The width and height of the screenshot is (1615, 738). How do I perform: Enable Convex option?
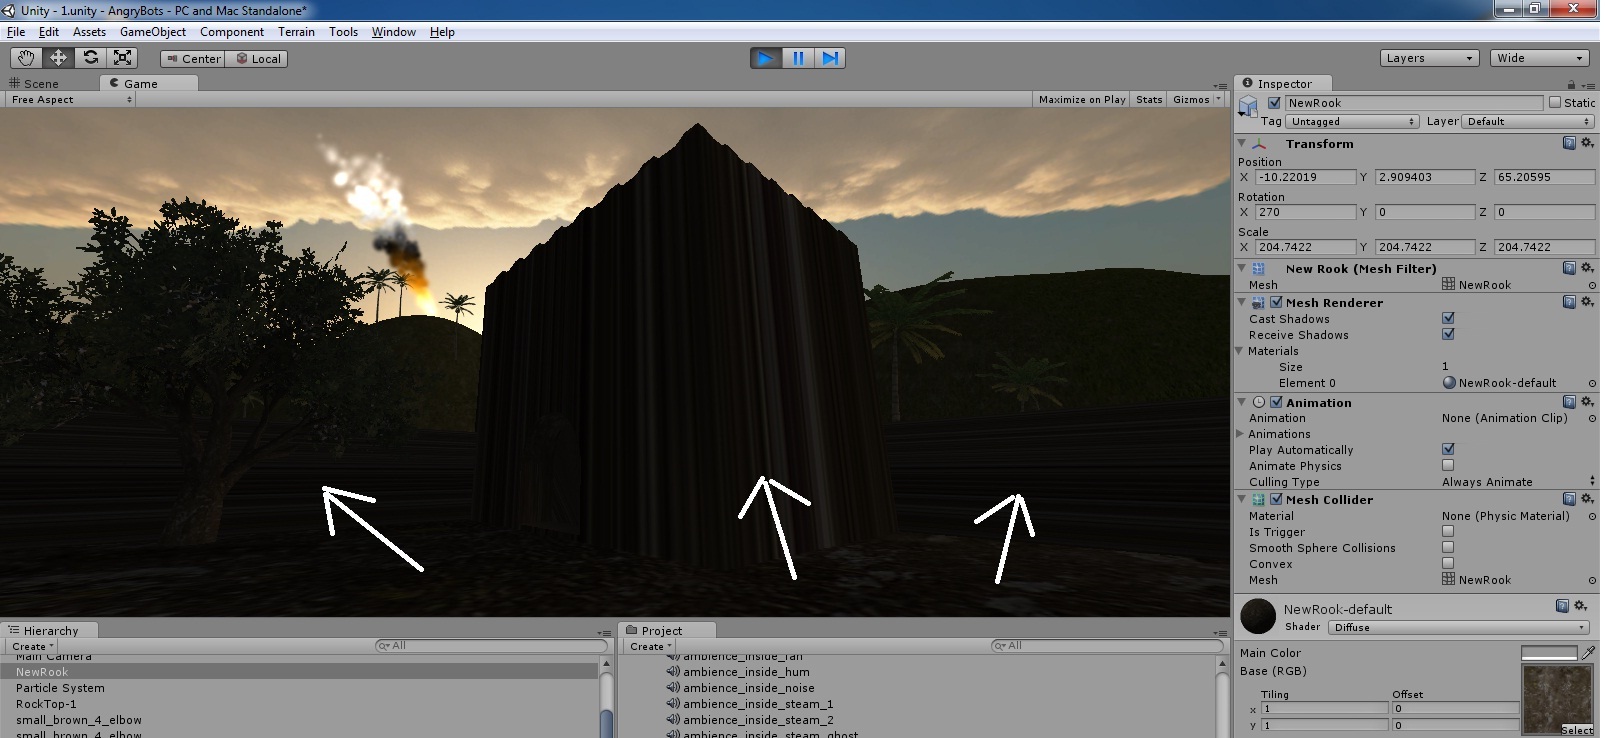[1448, 563]
